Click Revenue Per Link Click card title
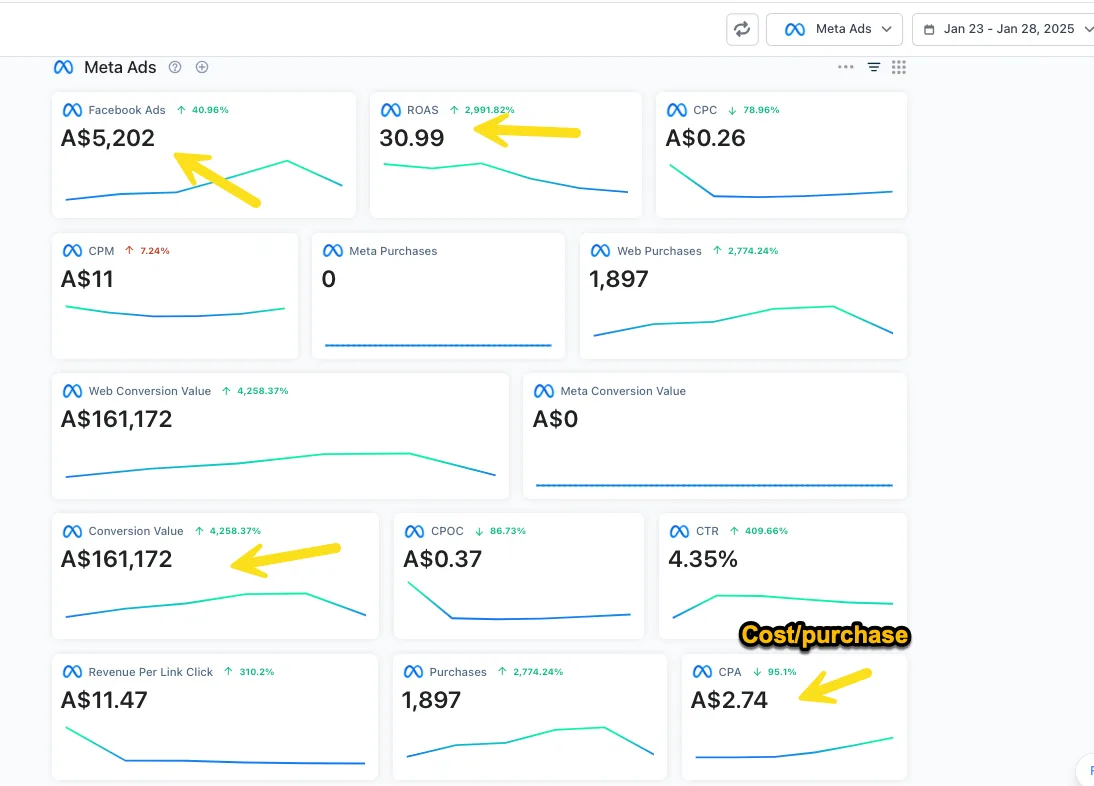 [151, 672]
